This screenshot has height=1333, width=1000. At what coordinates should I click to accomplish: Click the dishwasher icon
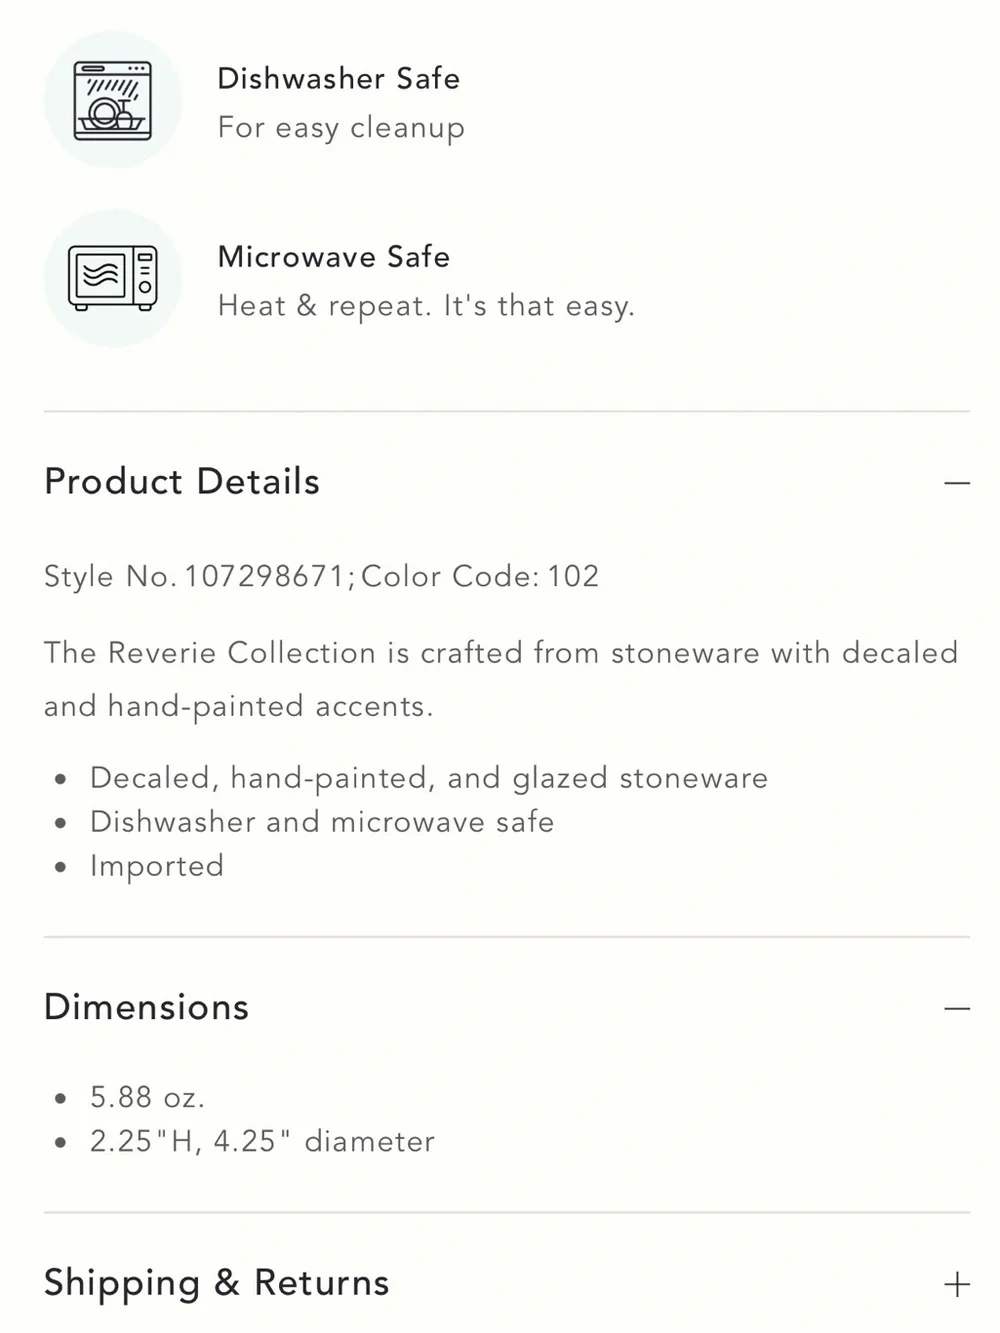click(113, 100)
